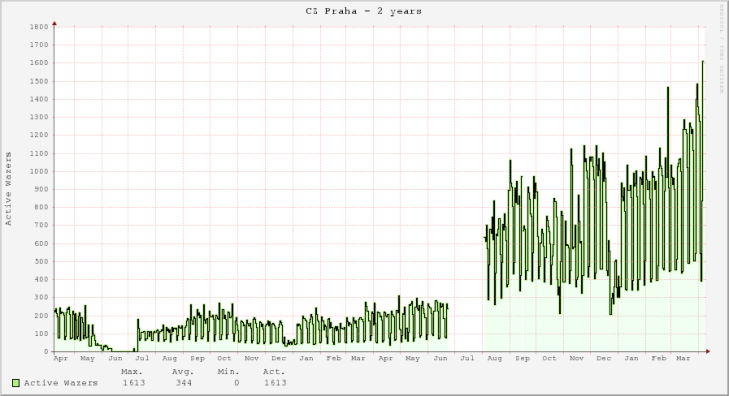Click the Min. column header in legend
729x396 pixels.
pos(228,372)
